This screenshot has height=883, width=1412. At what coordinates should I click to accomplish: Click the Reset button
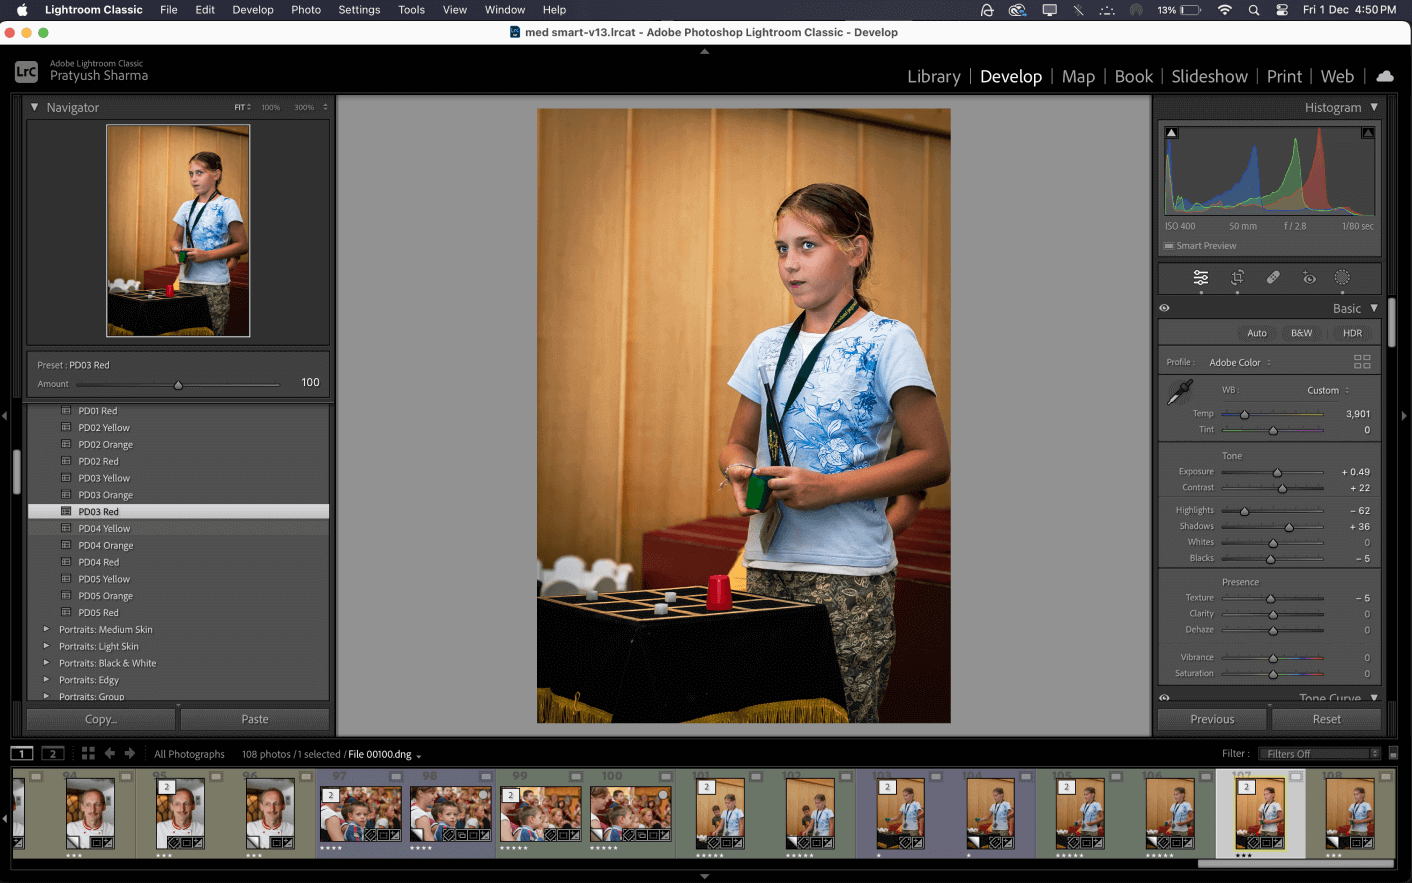click(x=1326, y=719)
